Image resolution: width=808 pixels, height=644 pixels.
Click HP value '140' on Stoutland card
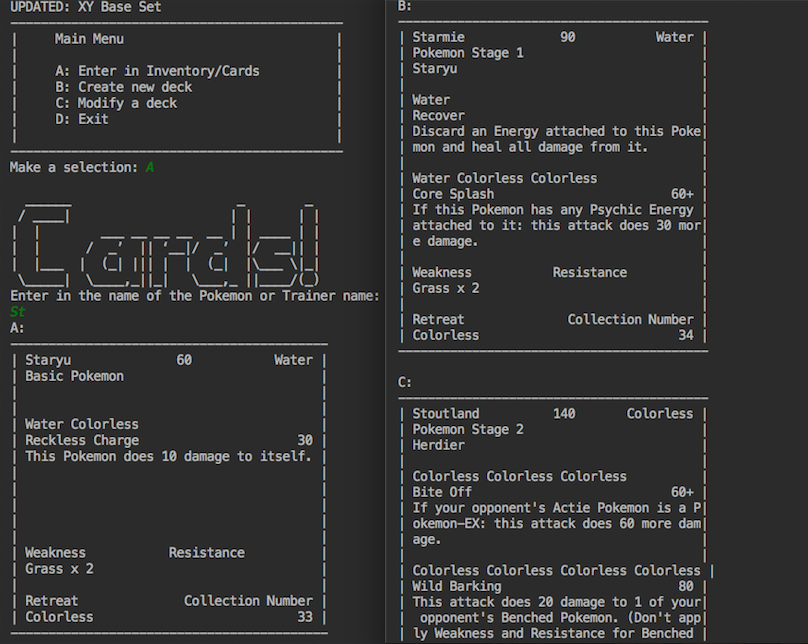pos(564,414)
